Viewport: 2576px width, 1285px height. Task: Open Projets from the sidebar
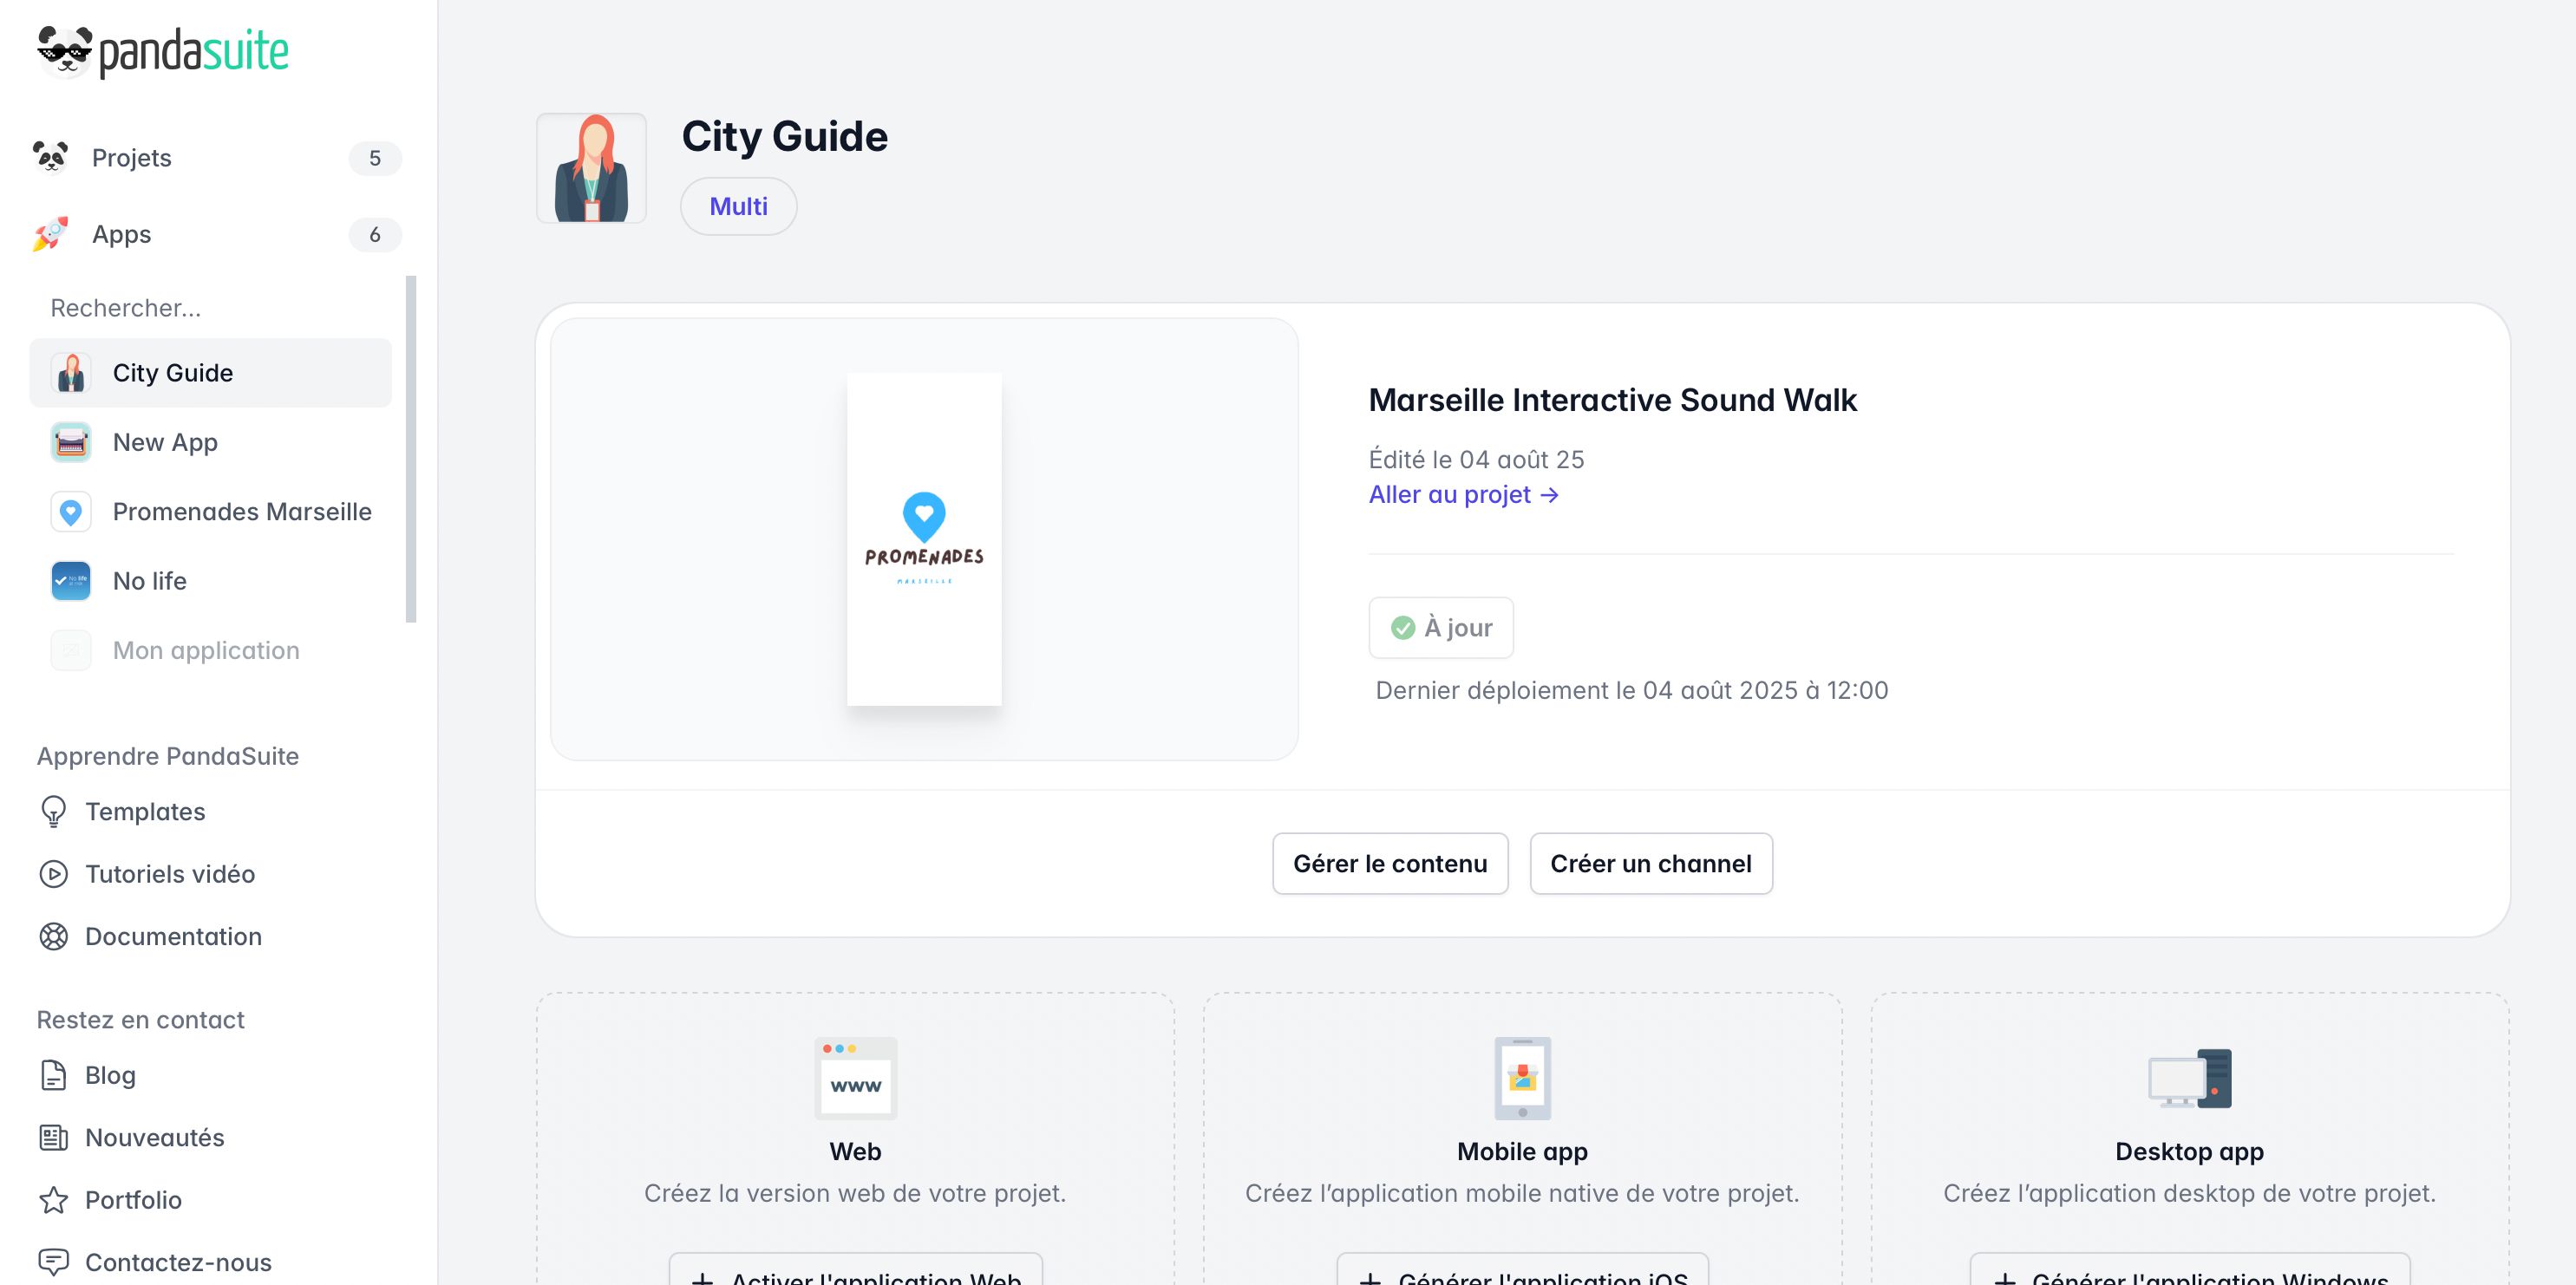click(131, 158)
